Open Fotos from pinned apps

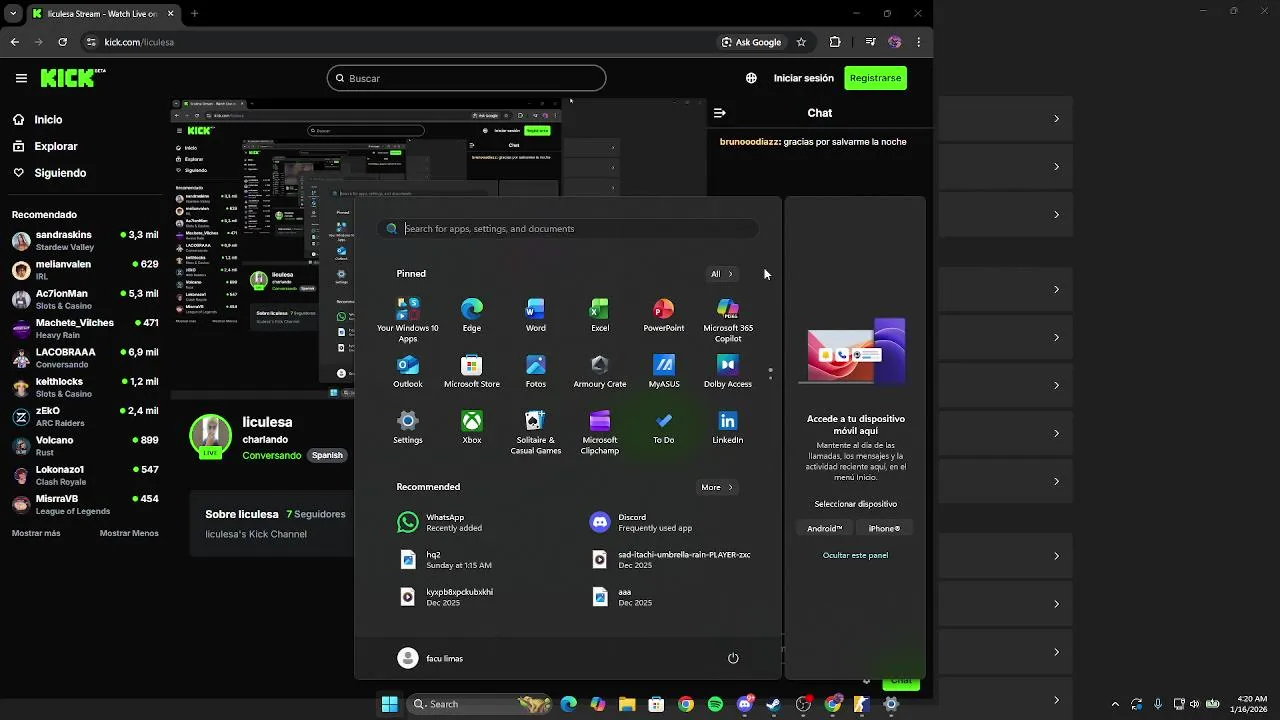(x=536, y=371)
